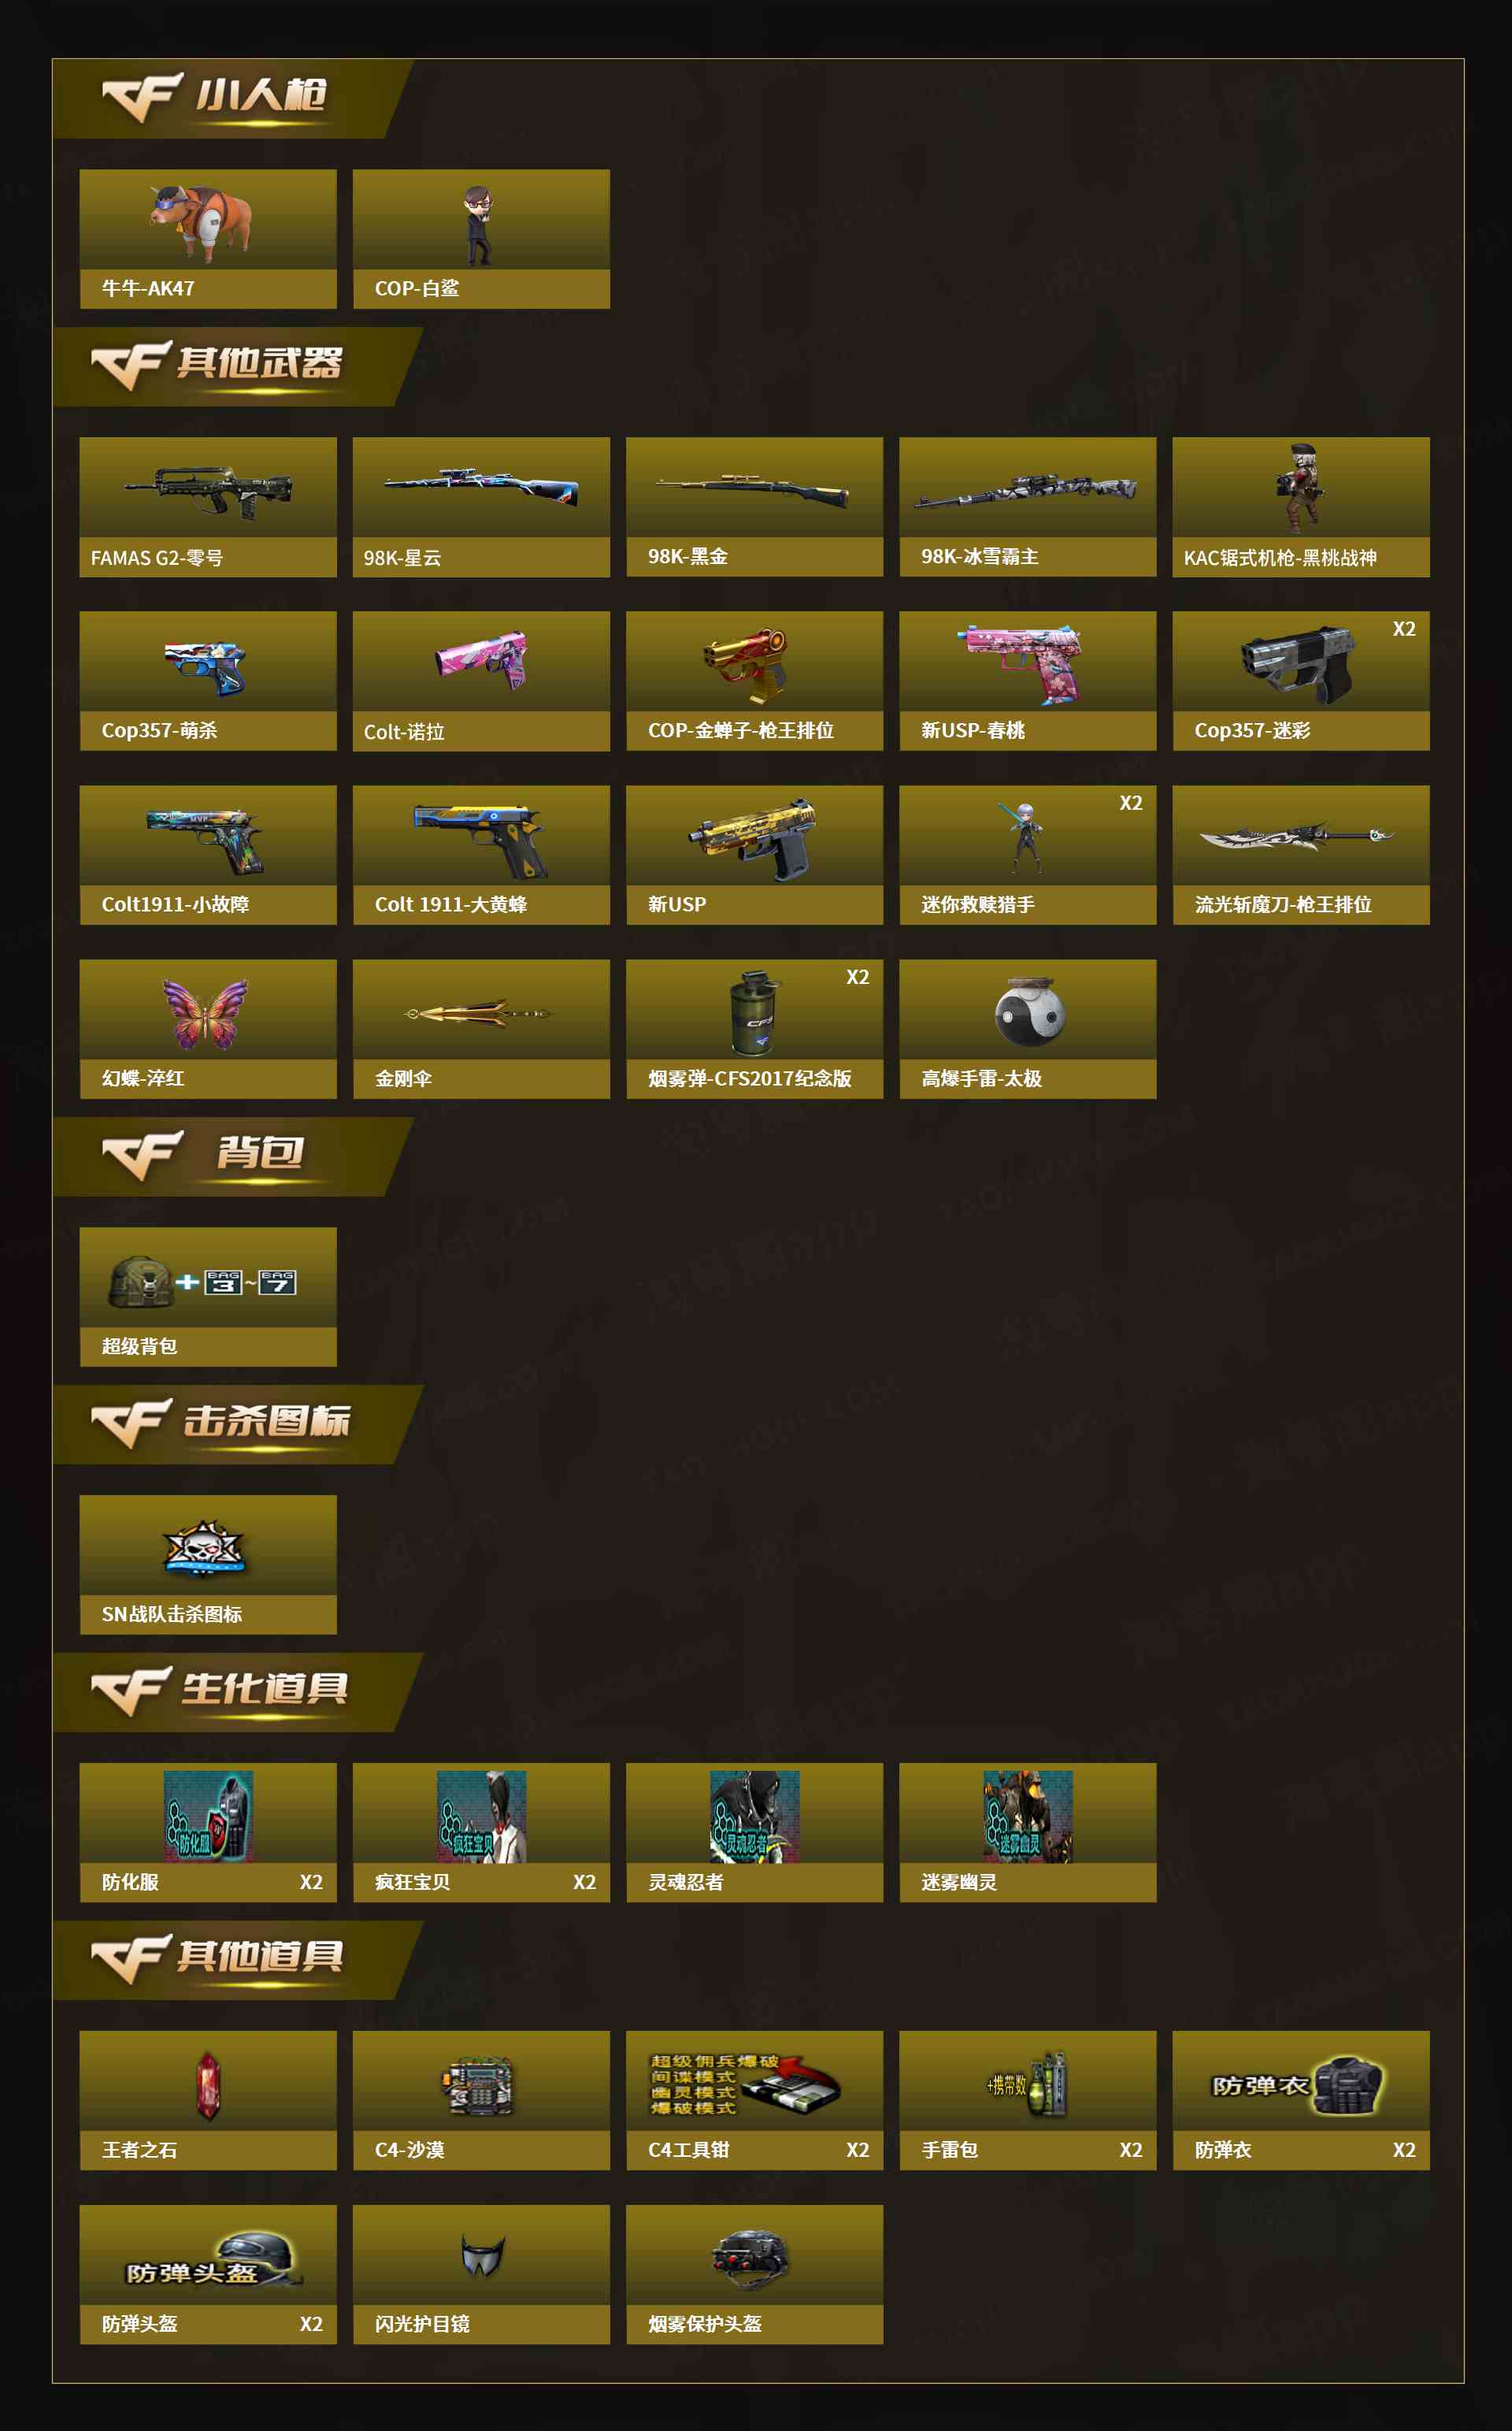
Task: Jump to the 生化道具 section header
Action: pos(237,1691)
